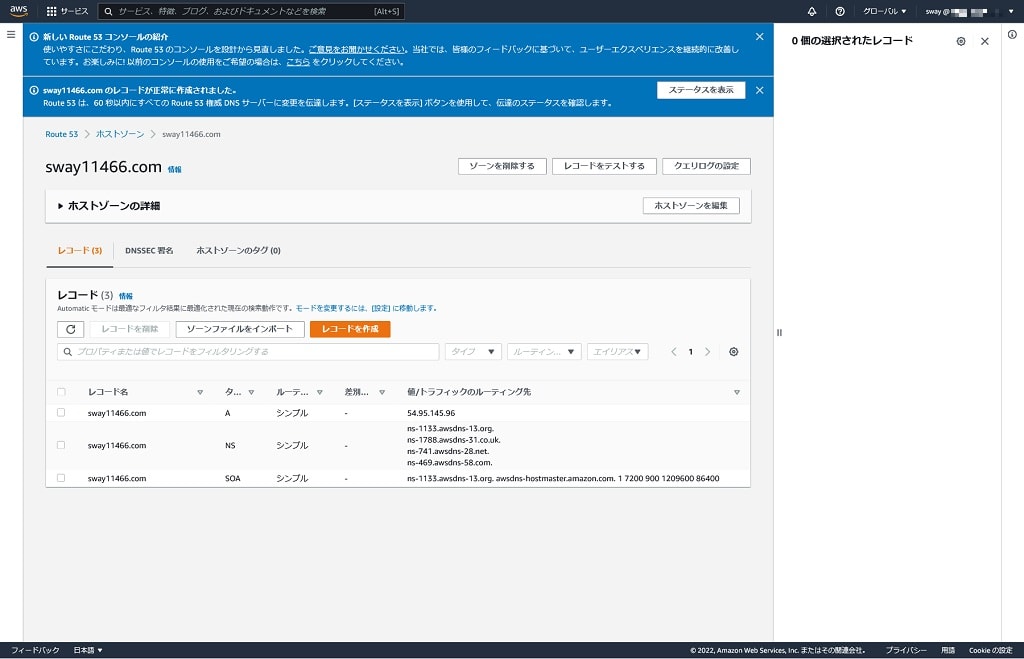Viewport: 1024px width, 659px height.
Task: Click info link next to sway11466.com title
Action: (174, 169)
